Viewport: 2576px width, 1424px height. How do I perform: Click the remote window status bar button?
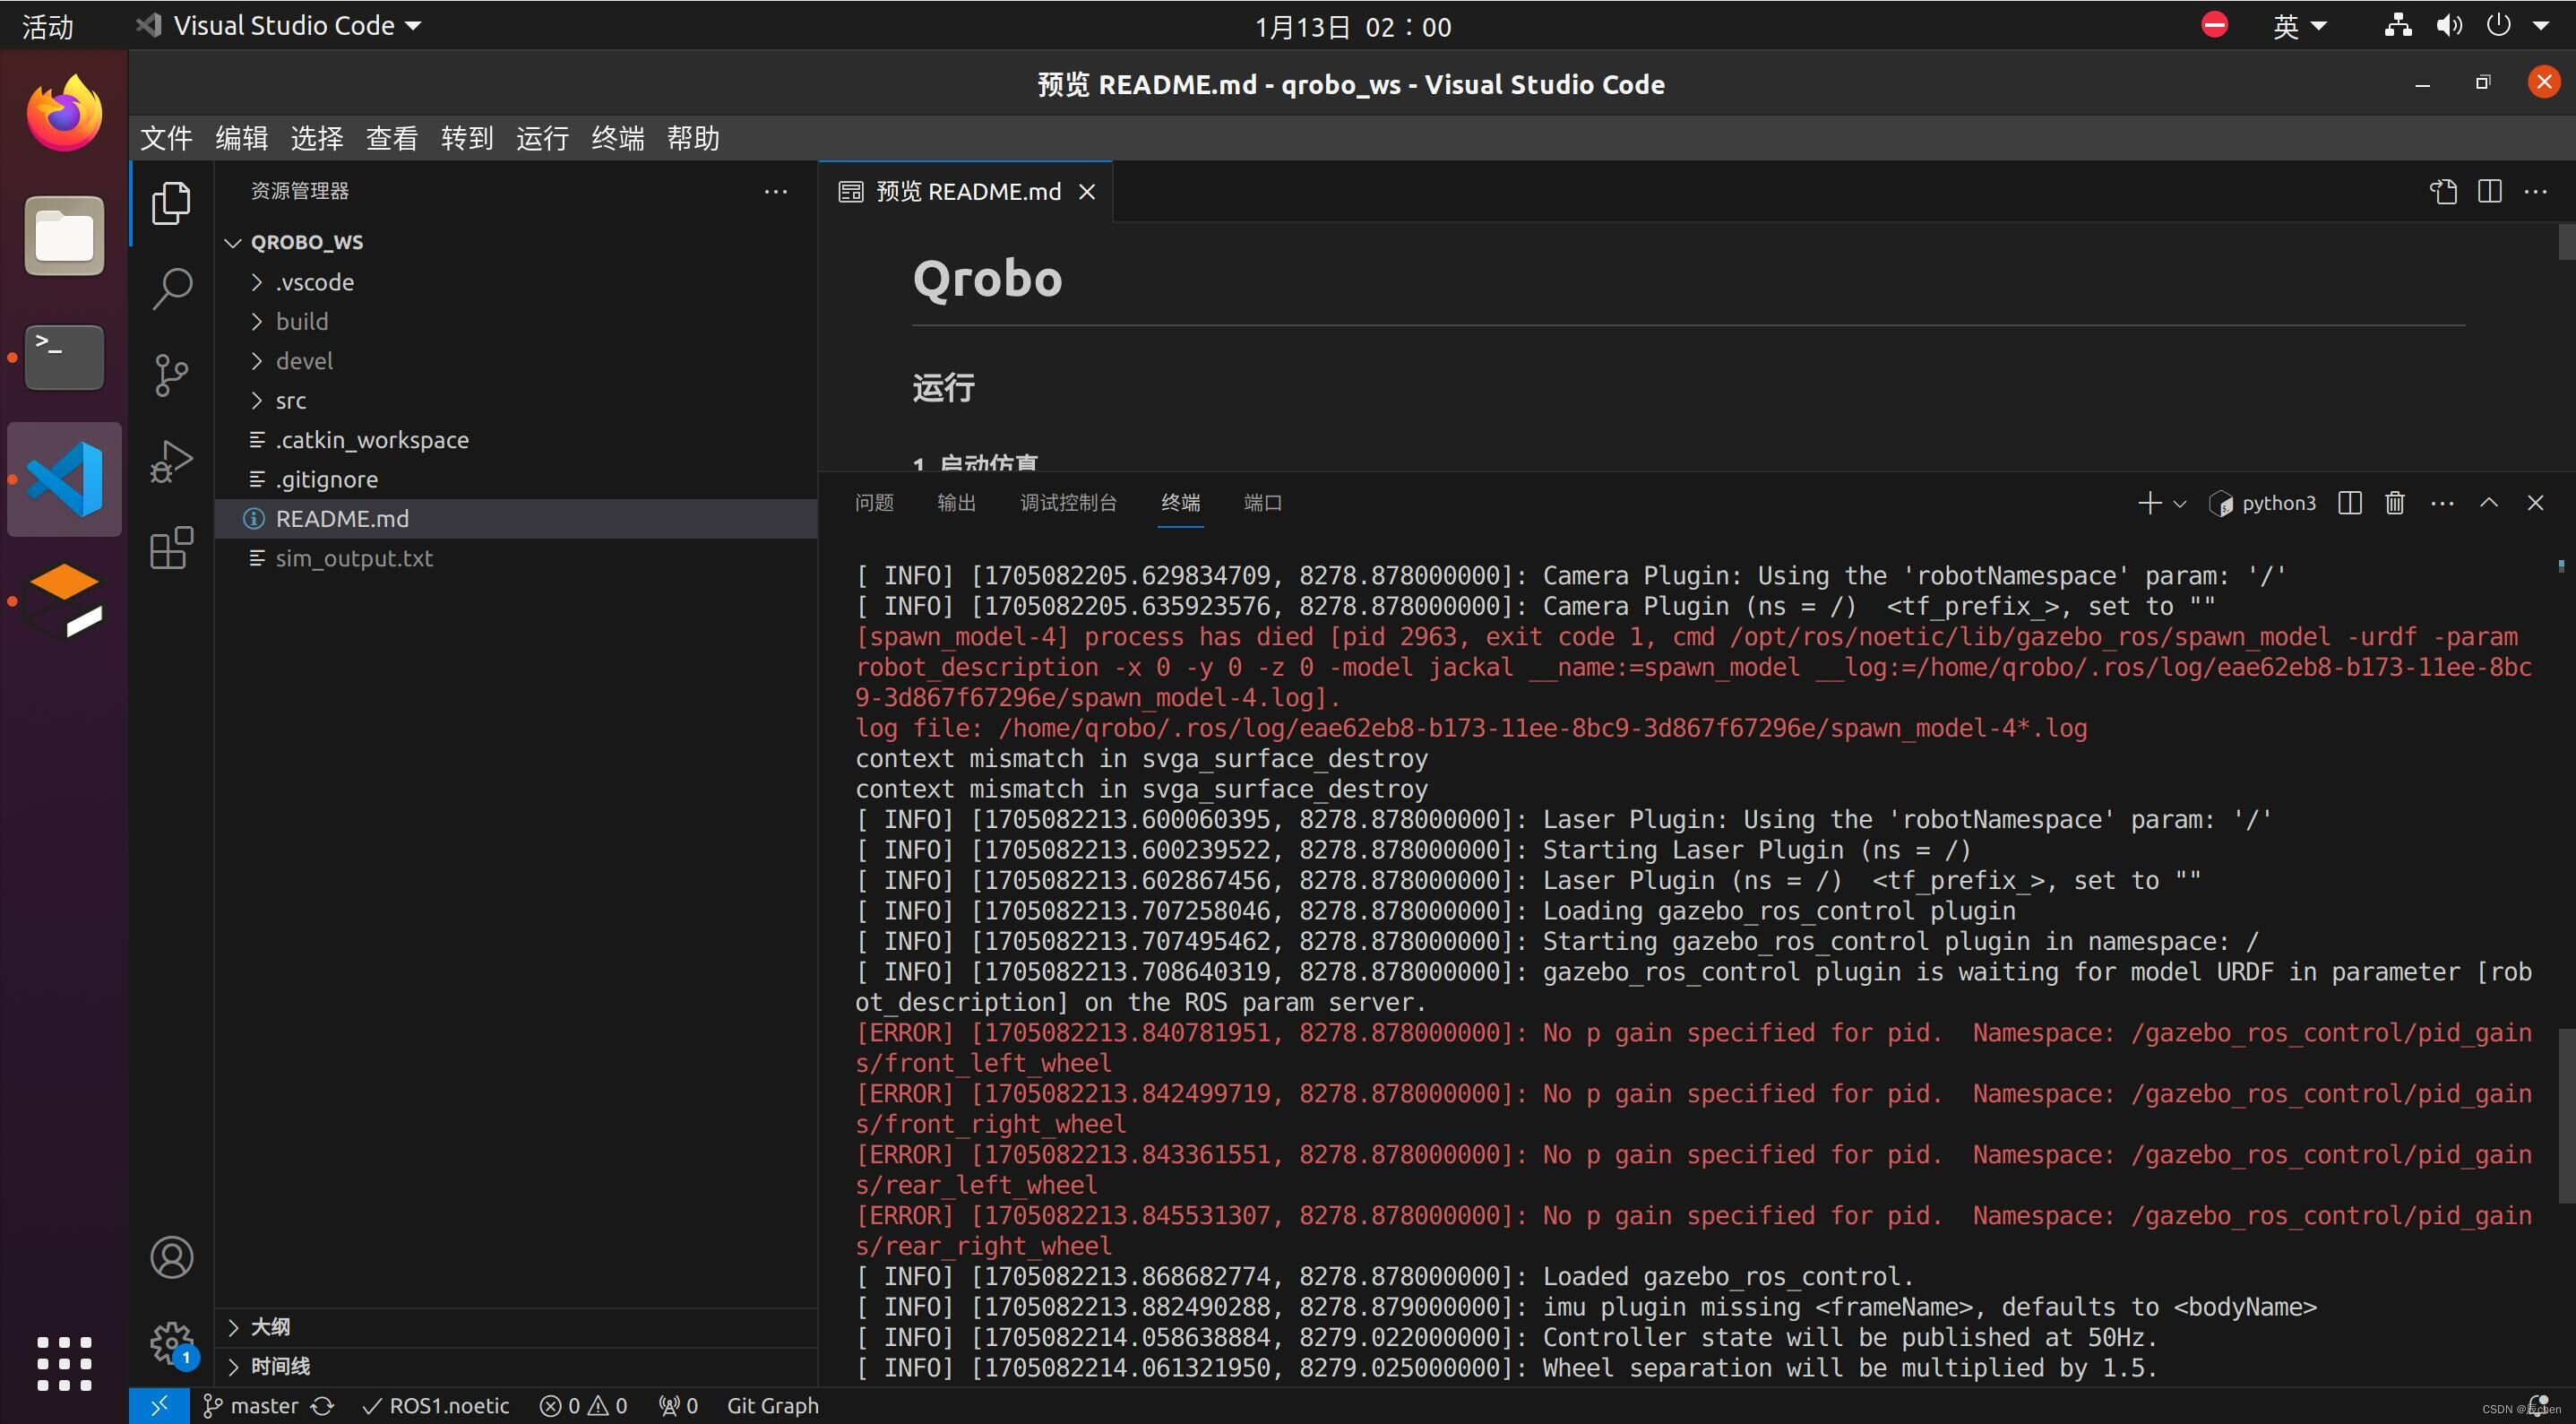[x=159, y=1405]
